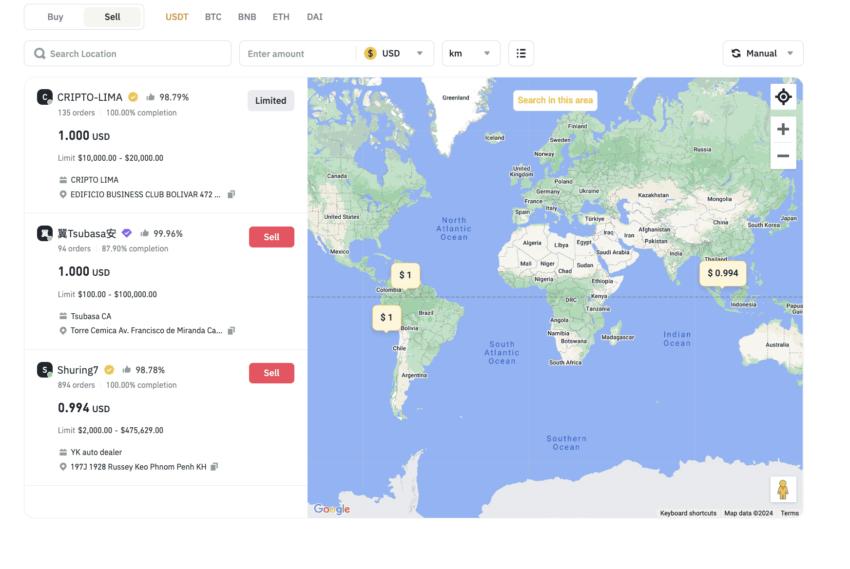Viewport: 850px width, 569px height.
Task: Open the Tsubasa merchant profile name
Action: [87, 234]
